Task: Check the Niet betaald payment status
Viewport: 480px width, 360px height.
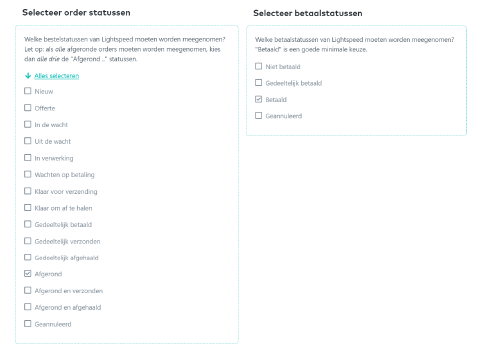Action: coord(258,66)
